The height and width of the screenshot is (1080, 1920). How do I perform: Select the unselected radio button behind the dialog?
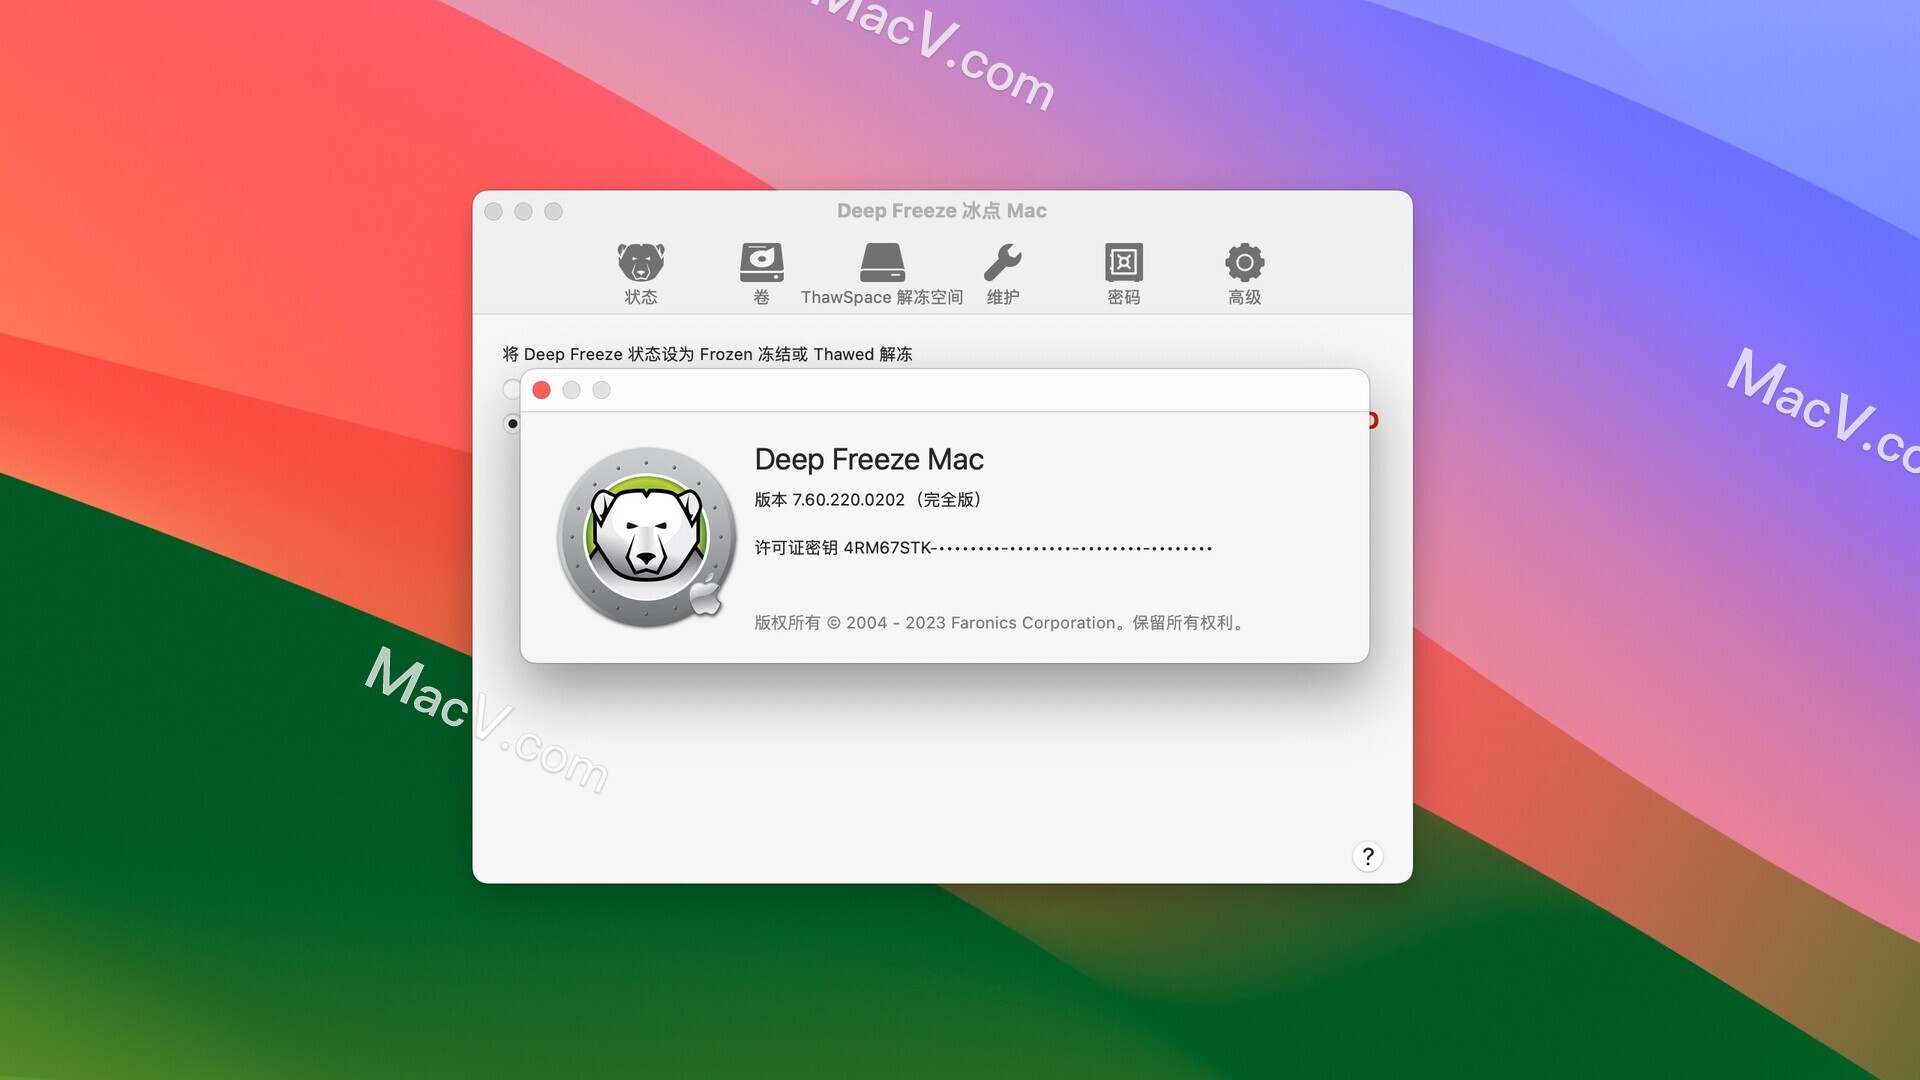click(511, 389)
